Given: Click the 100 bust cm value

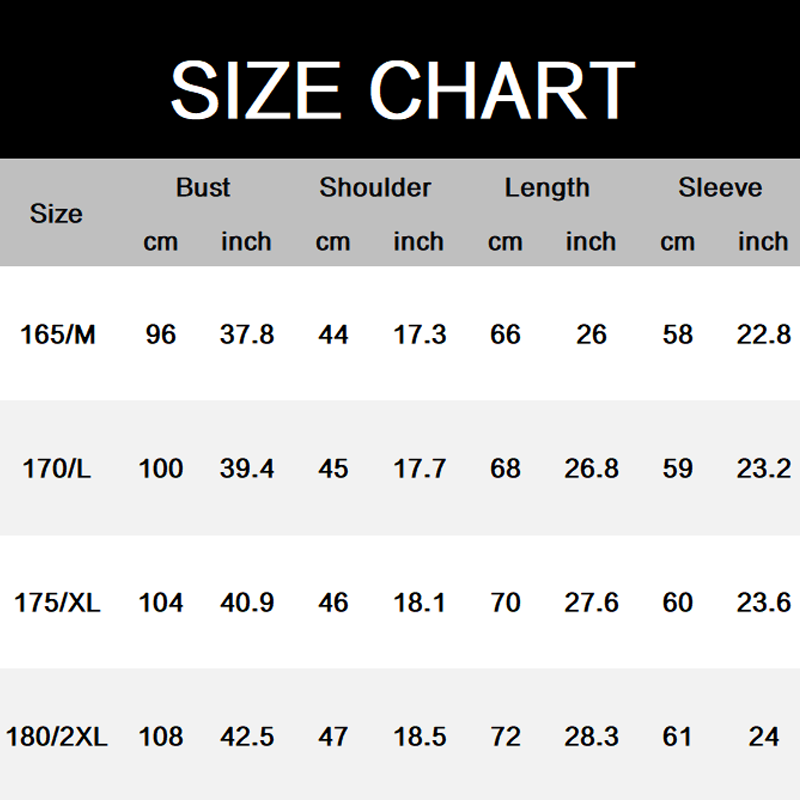Looking at the screenshot, I should point(161,468).
